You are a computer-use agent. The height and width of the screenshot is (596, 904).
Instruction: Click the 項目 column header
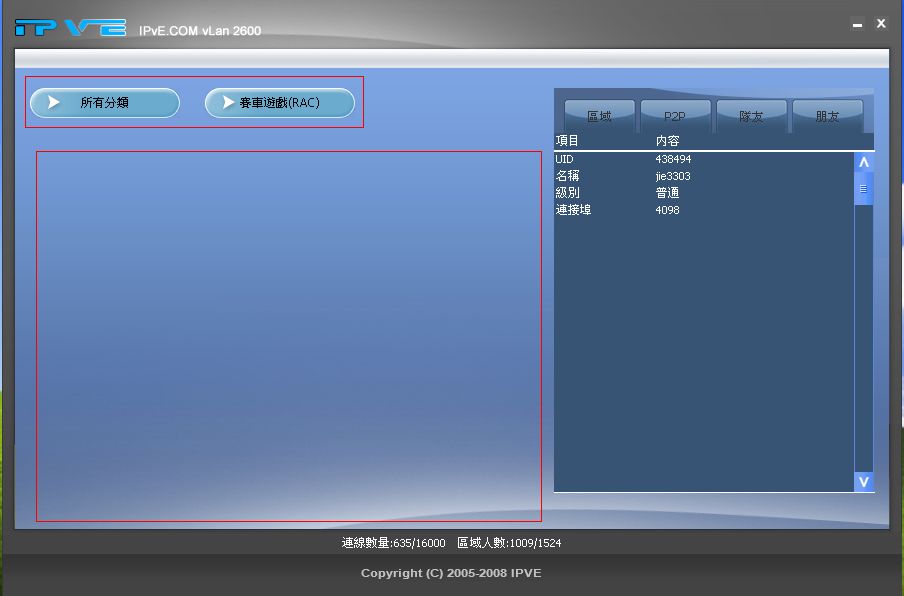point(567,141)
